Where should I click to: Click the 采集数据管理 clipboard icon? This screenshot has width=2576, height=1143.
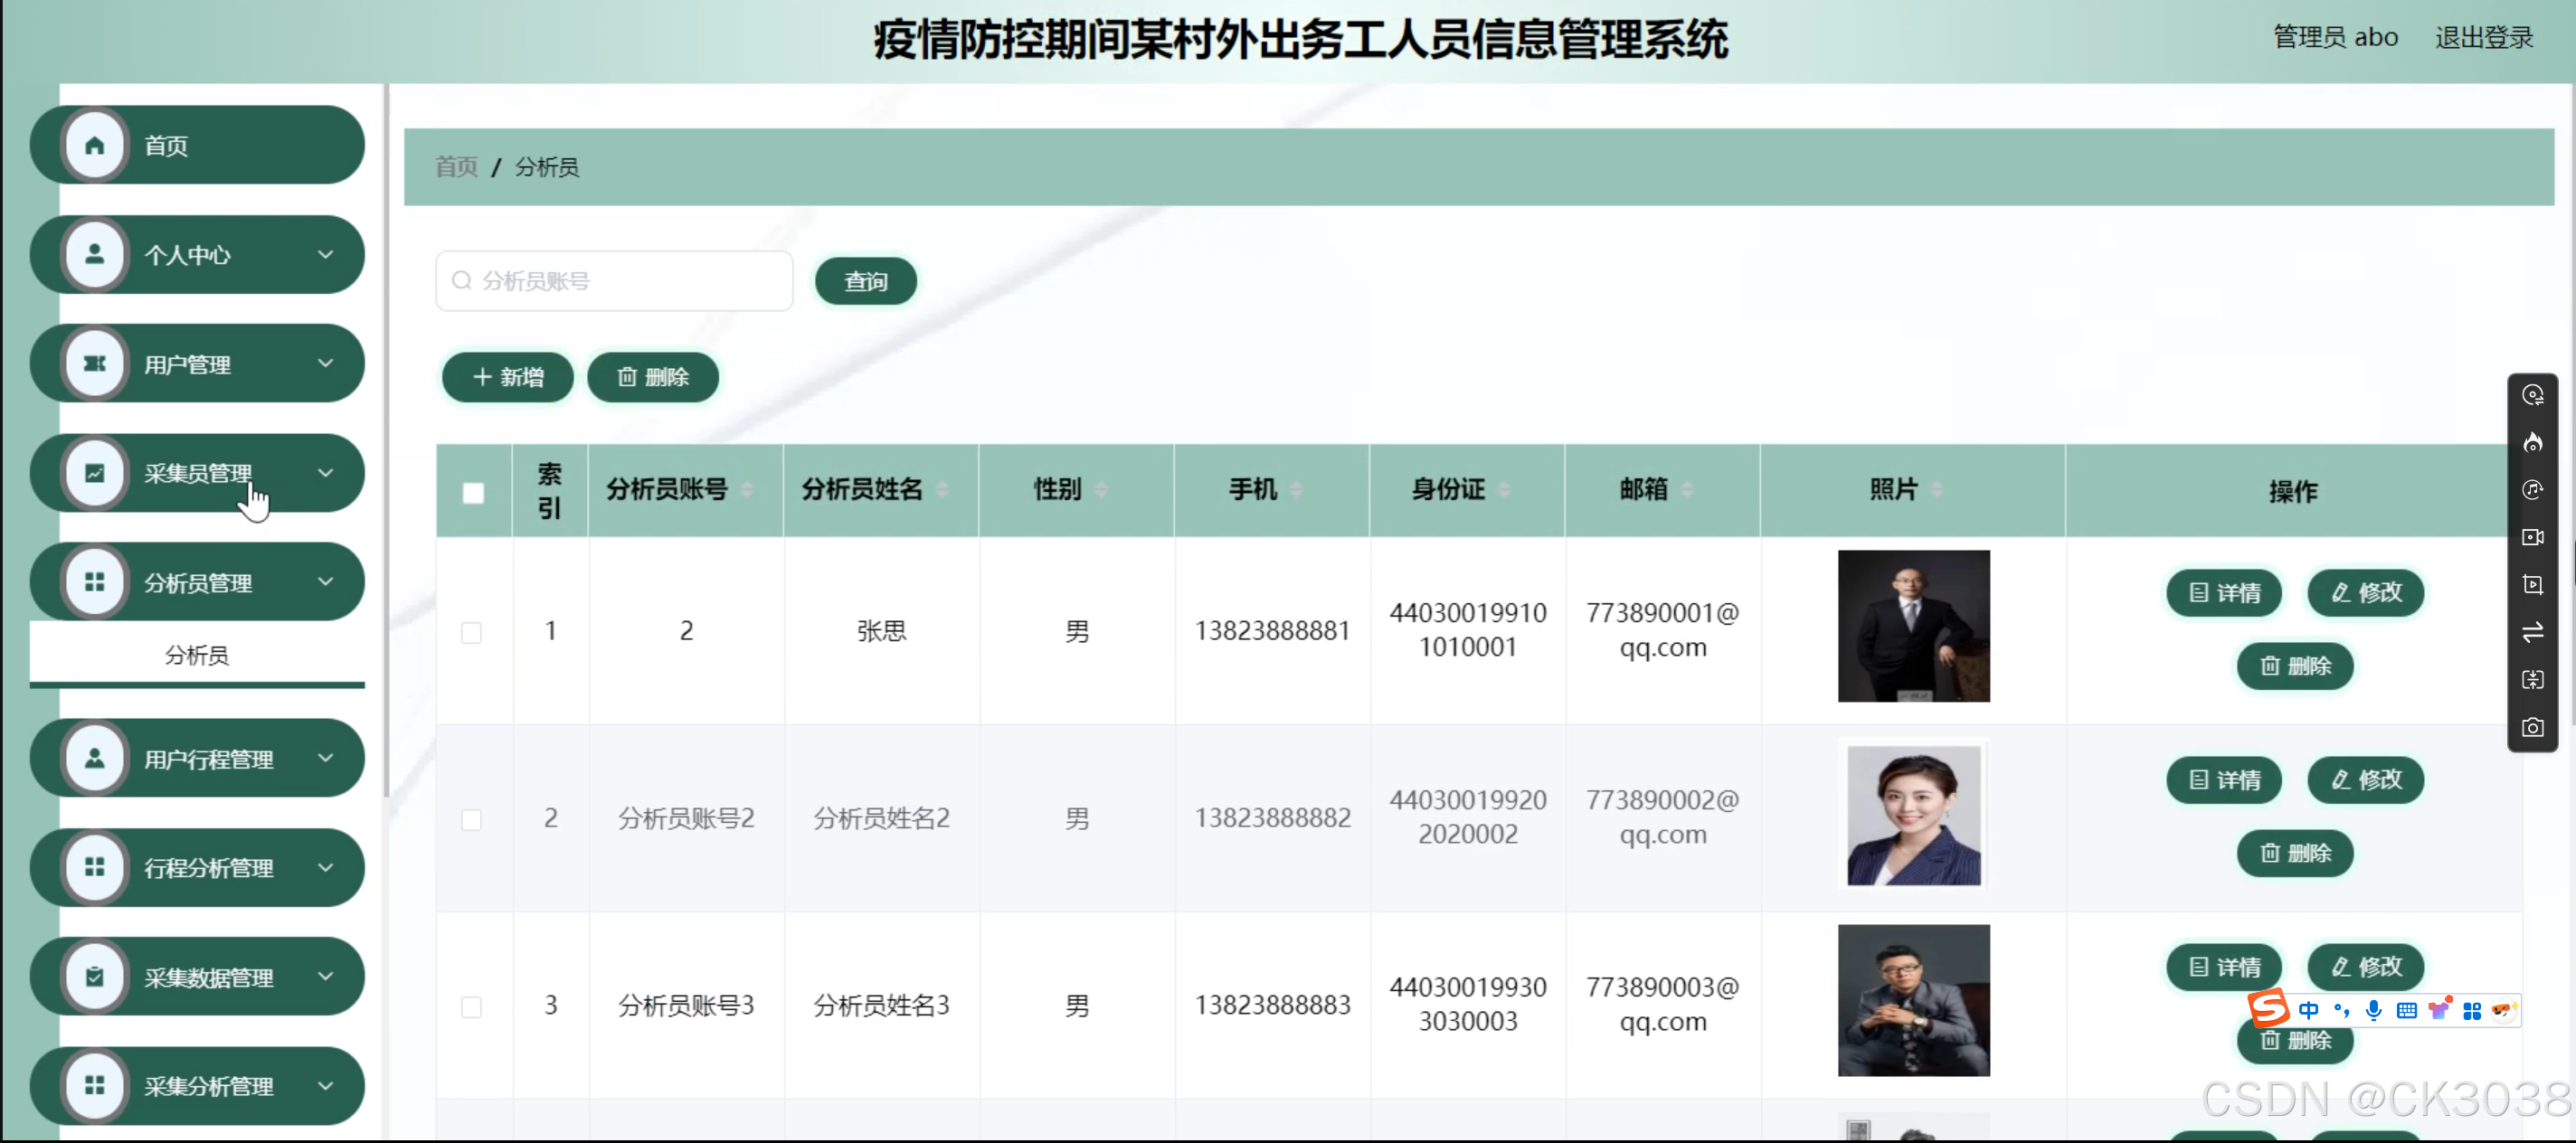[x=94, y=977]
